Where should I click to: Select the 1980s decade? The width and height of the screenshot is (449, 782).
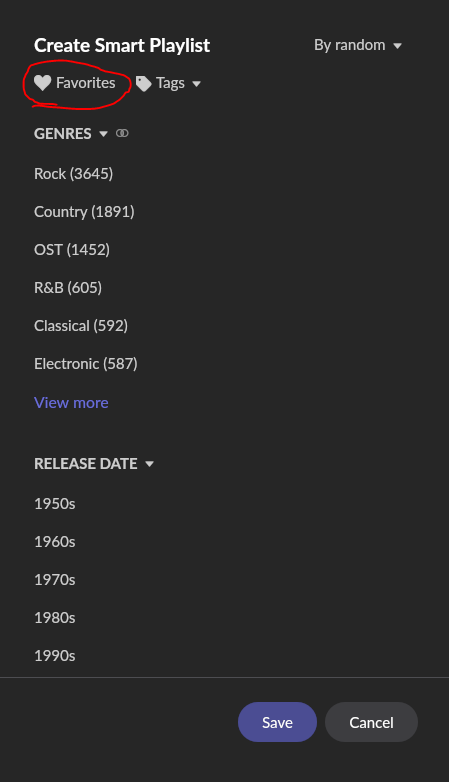point(55,617)
